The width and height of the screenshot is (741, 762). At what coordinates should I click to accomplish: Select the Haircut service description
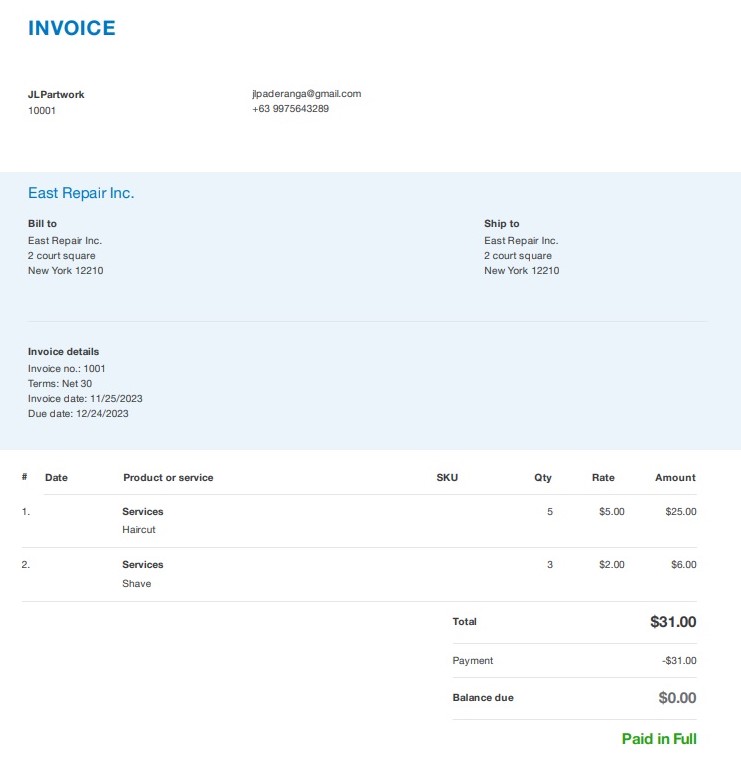139,530
